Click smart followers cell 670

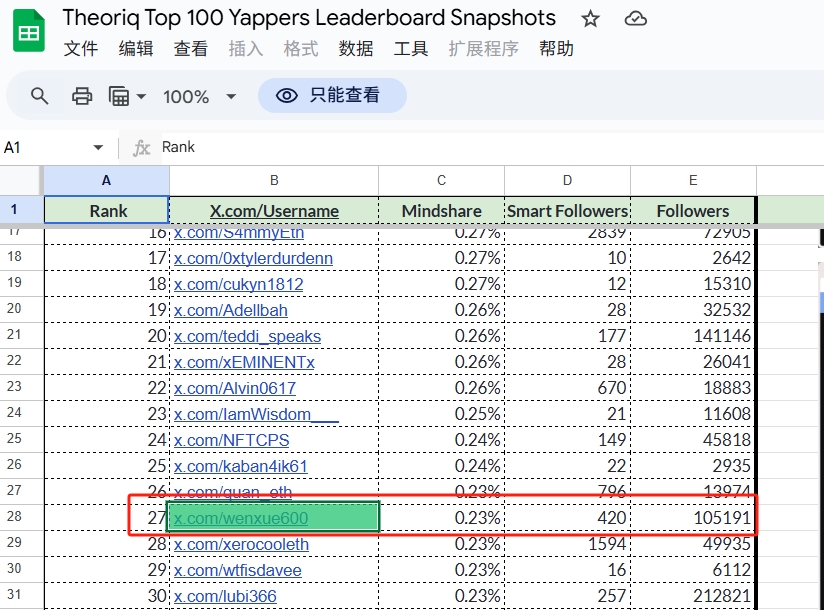click(567, 388)
